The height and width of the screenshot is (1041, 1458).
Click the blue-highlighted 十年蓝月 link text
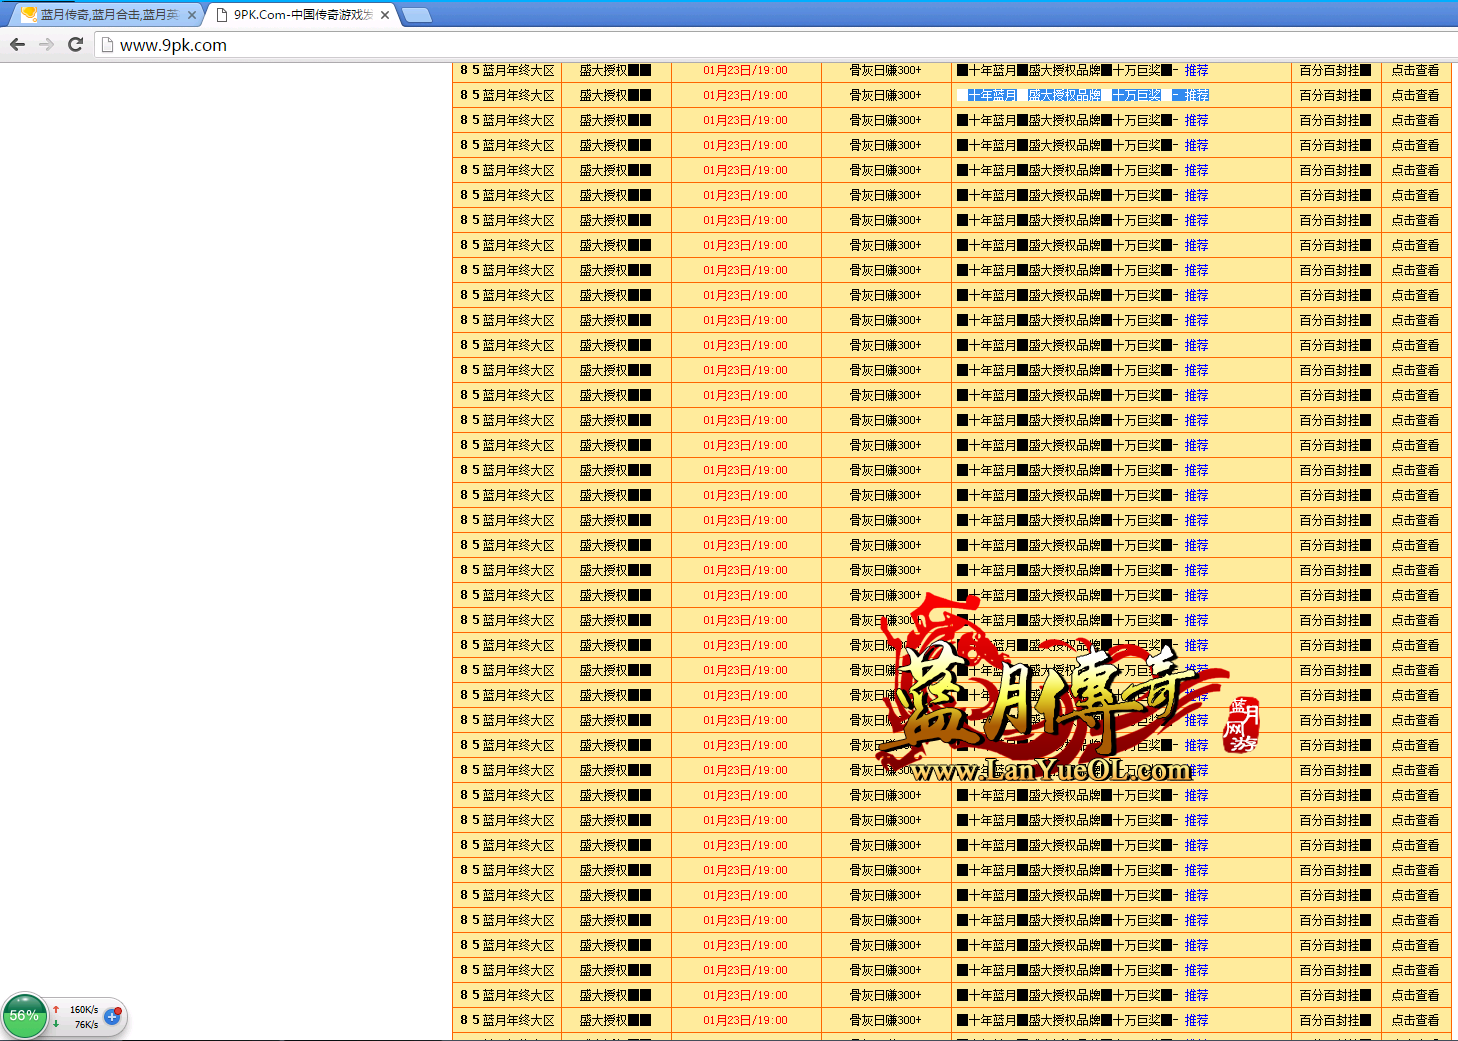pyautogui.click(x=992, y=95)
